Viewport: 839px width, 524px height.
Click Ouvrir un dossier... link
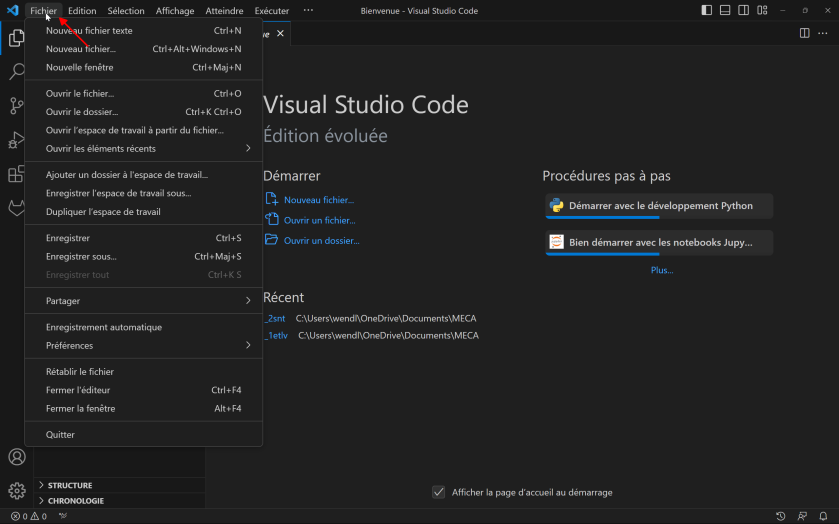[x=322, y=240]
